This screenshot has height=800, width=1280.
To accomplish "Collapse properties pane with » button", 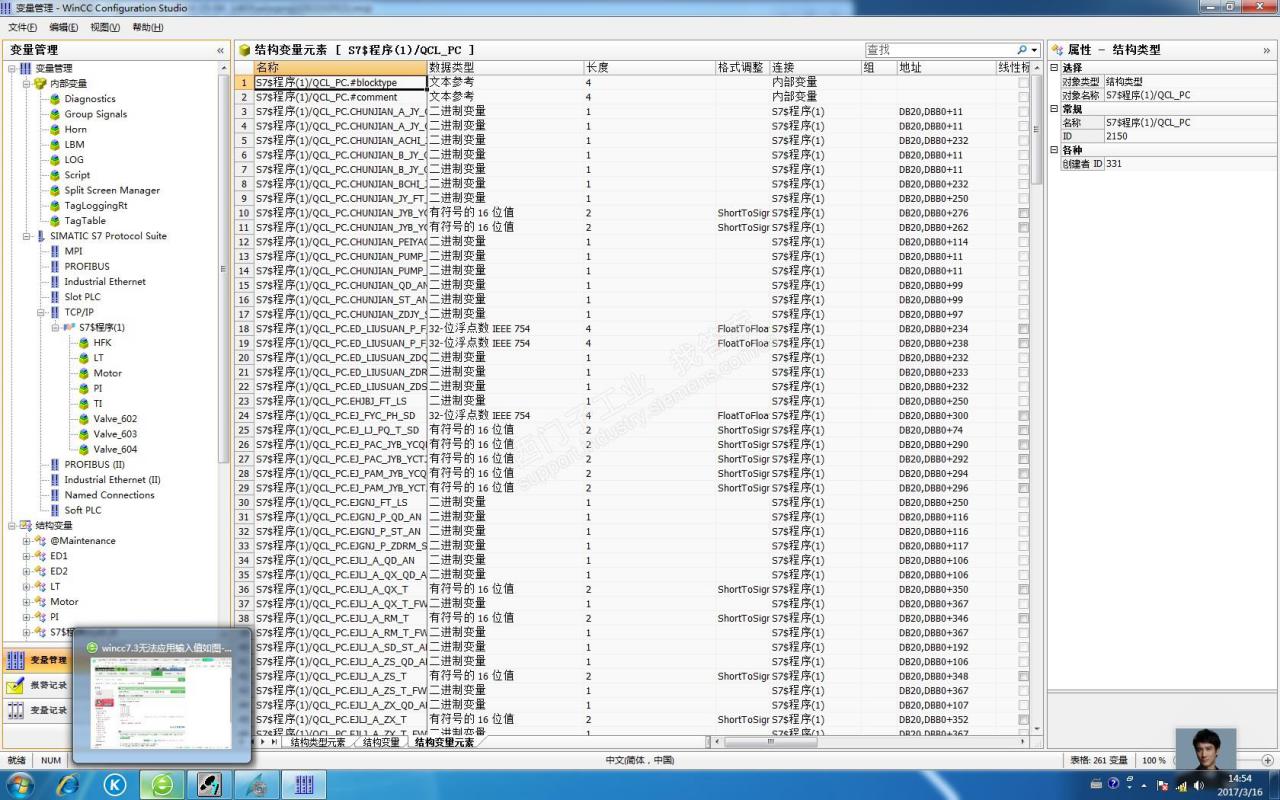I will 1267,50.
